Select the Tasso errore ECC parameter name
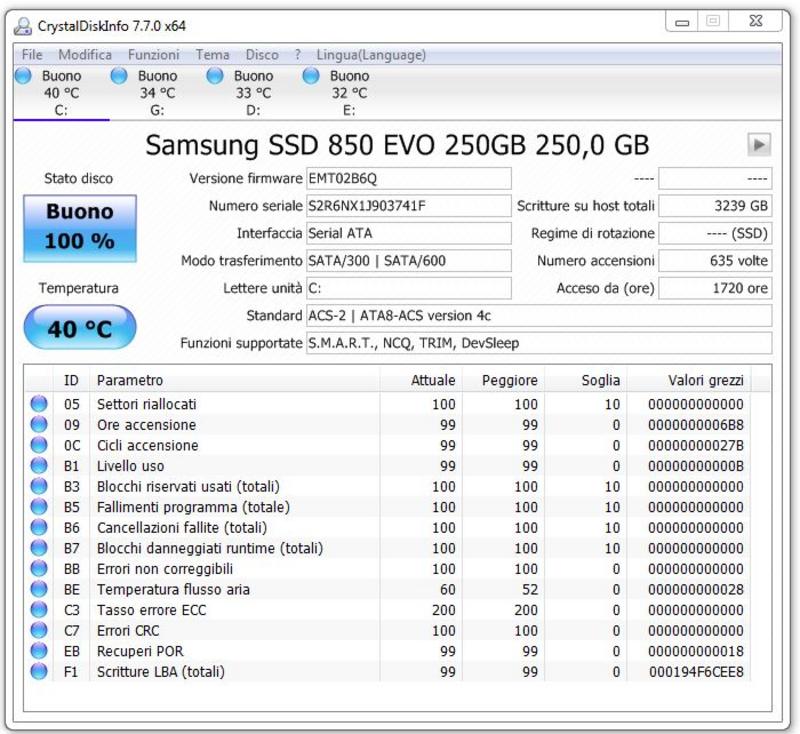This screenshot has height=734, width=800. click(x=152, y=610)
